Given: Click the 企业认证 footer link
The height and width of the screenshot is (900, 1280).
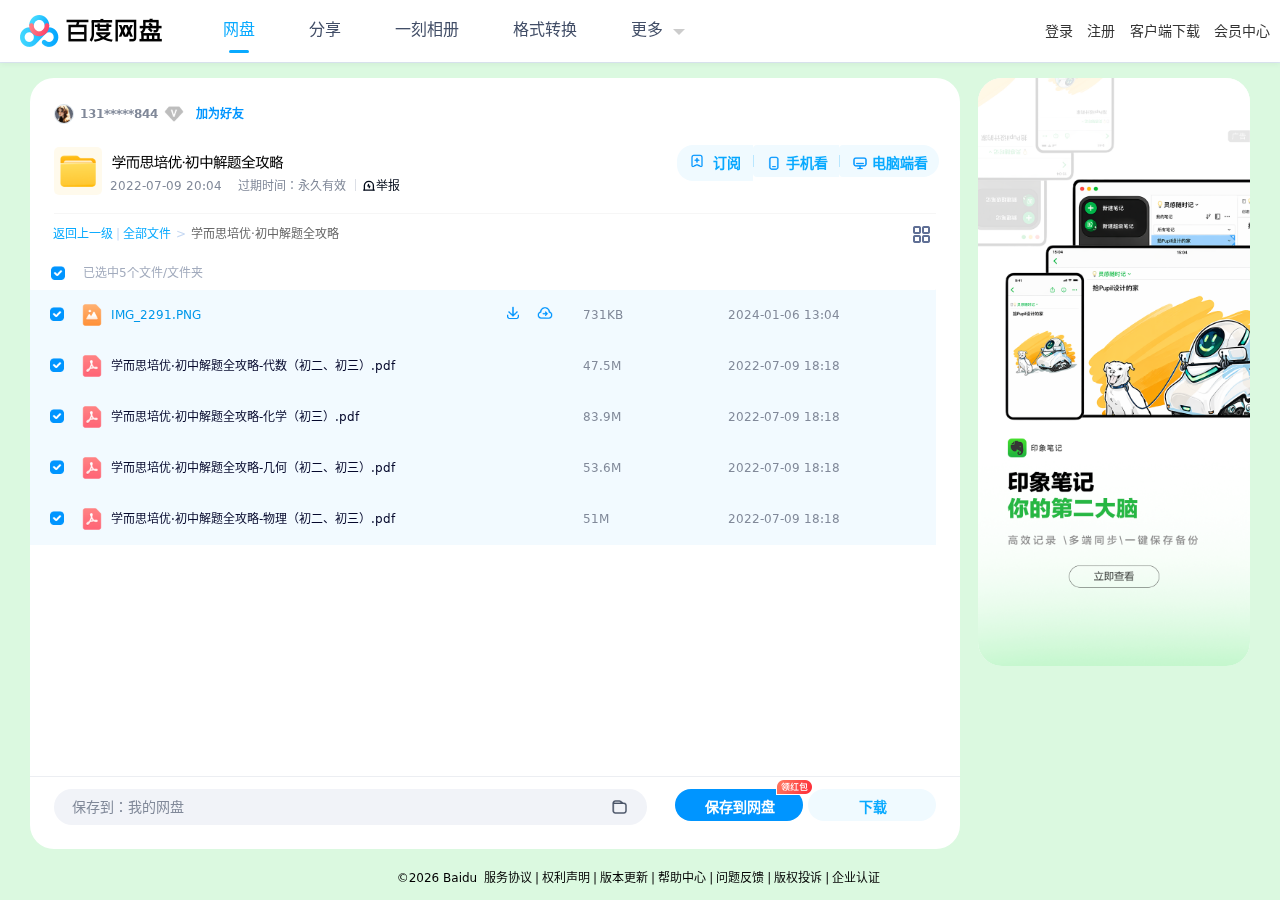Looking at the screenshot, I should click(856, 878).
